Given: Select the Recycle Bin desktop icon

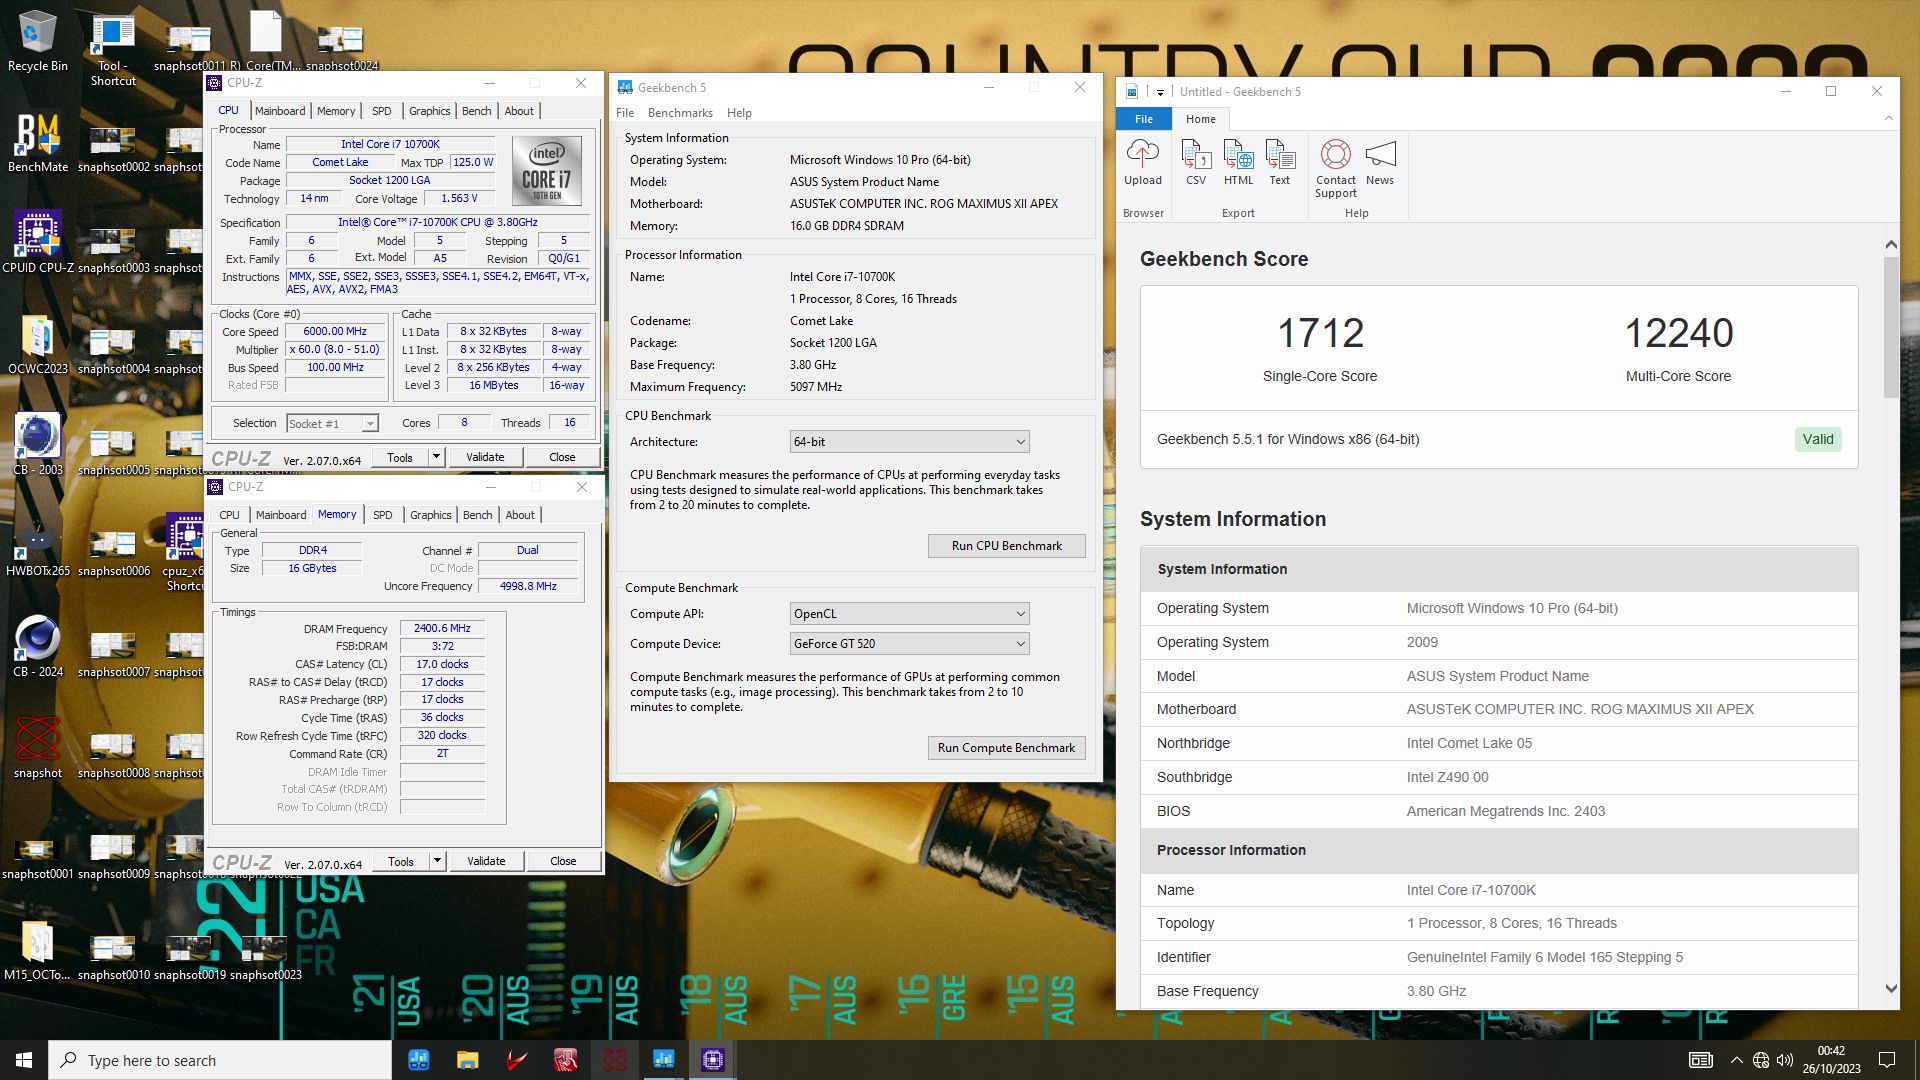Looking at the screenshot, I should [38, 42].
